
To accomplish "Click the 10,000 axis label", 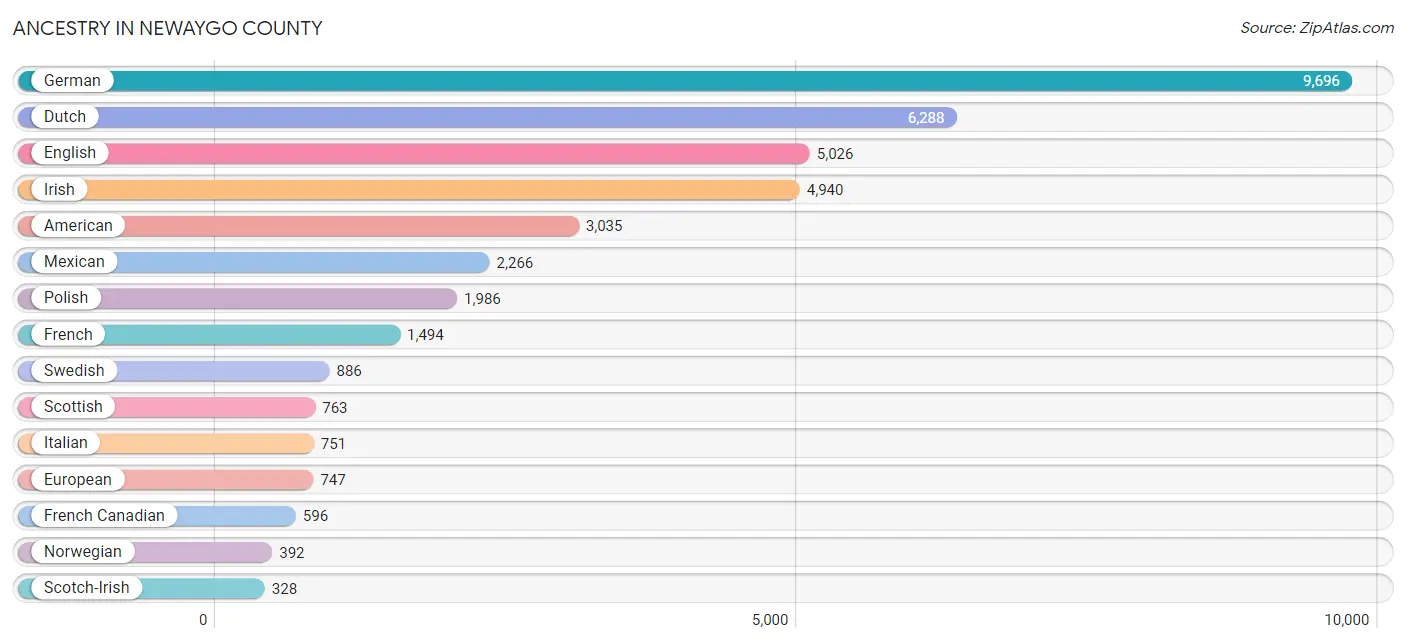I will (1347, 620).
